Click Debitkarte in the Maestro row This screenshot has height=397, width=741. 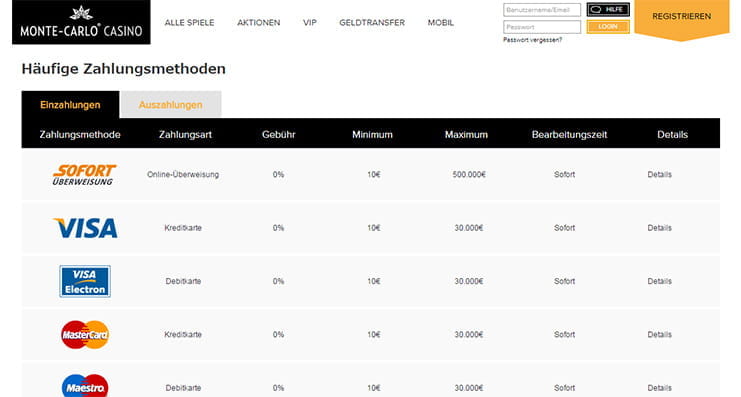[183, 388]
